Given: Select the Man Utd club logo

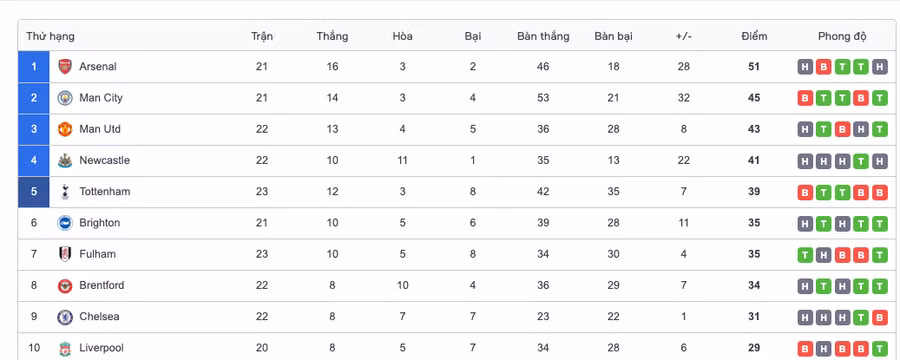Looking at the screenshot, I should pos(65,129).
